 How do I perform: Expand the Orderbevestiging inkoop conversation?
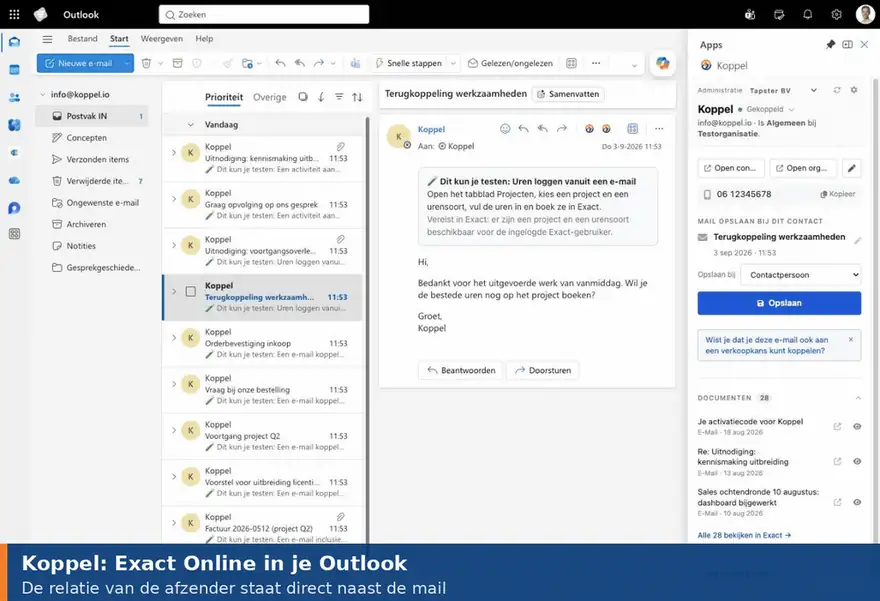tap(174, 338)
